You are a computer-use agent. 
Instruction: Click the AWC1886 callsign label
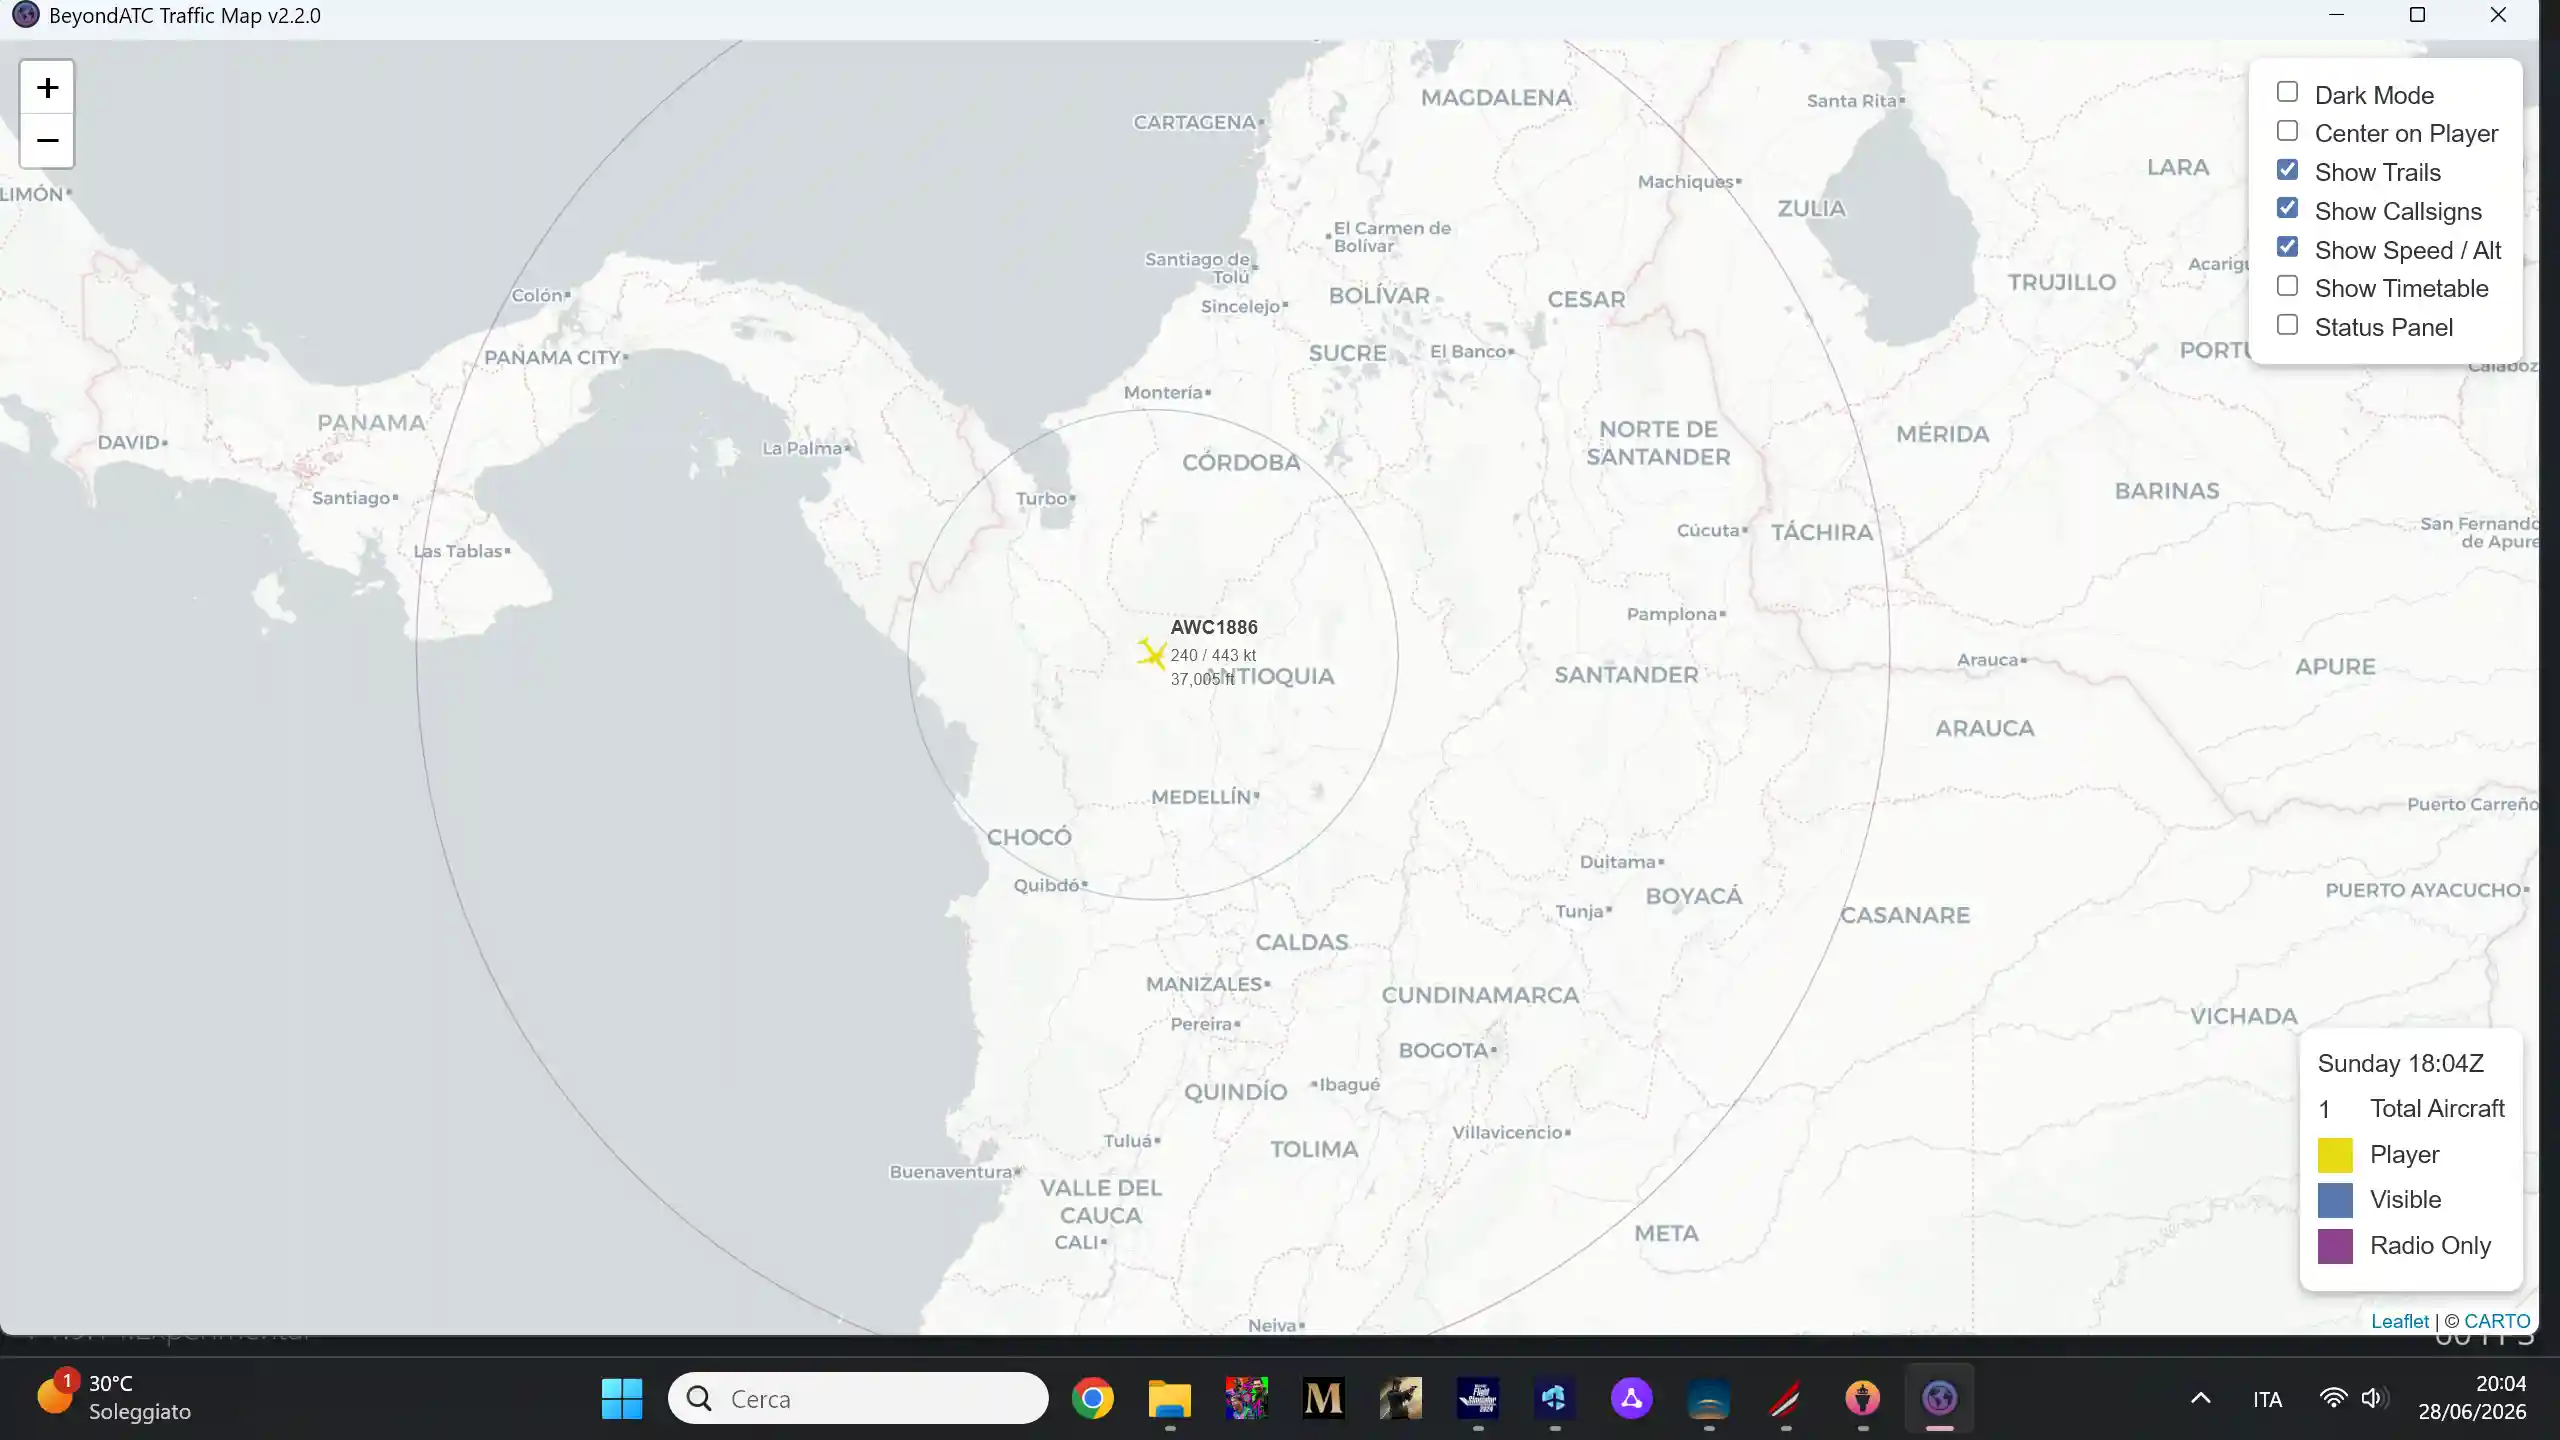tap(1214, 627)
